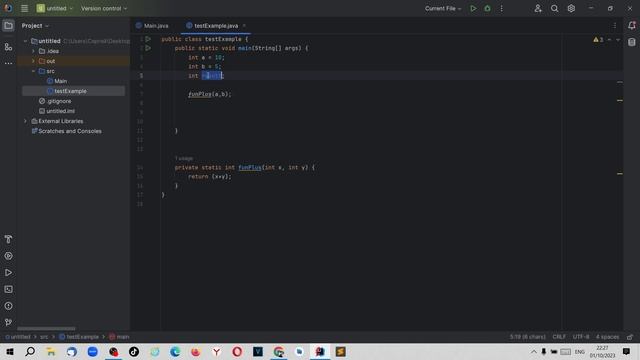This screenshot has width=640, height=360.
Task: Open Windows notification center
Action: coord(627,352)
